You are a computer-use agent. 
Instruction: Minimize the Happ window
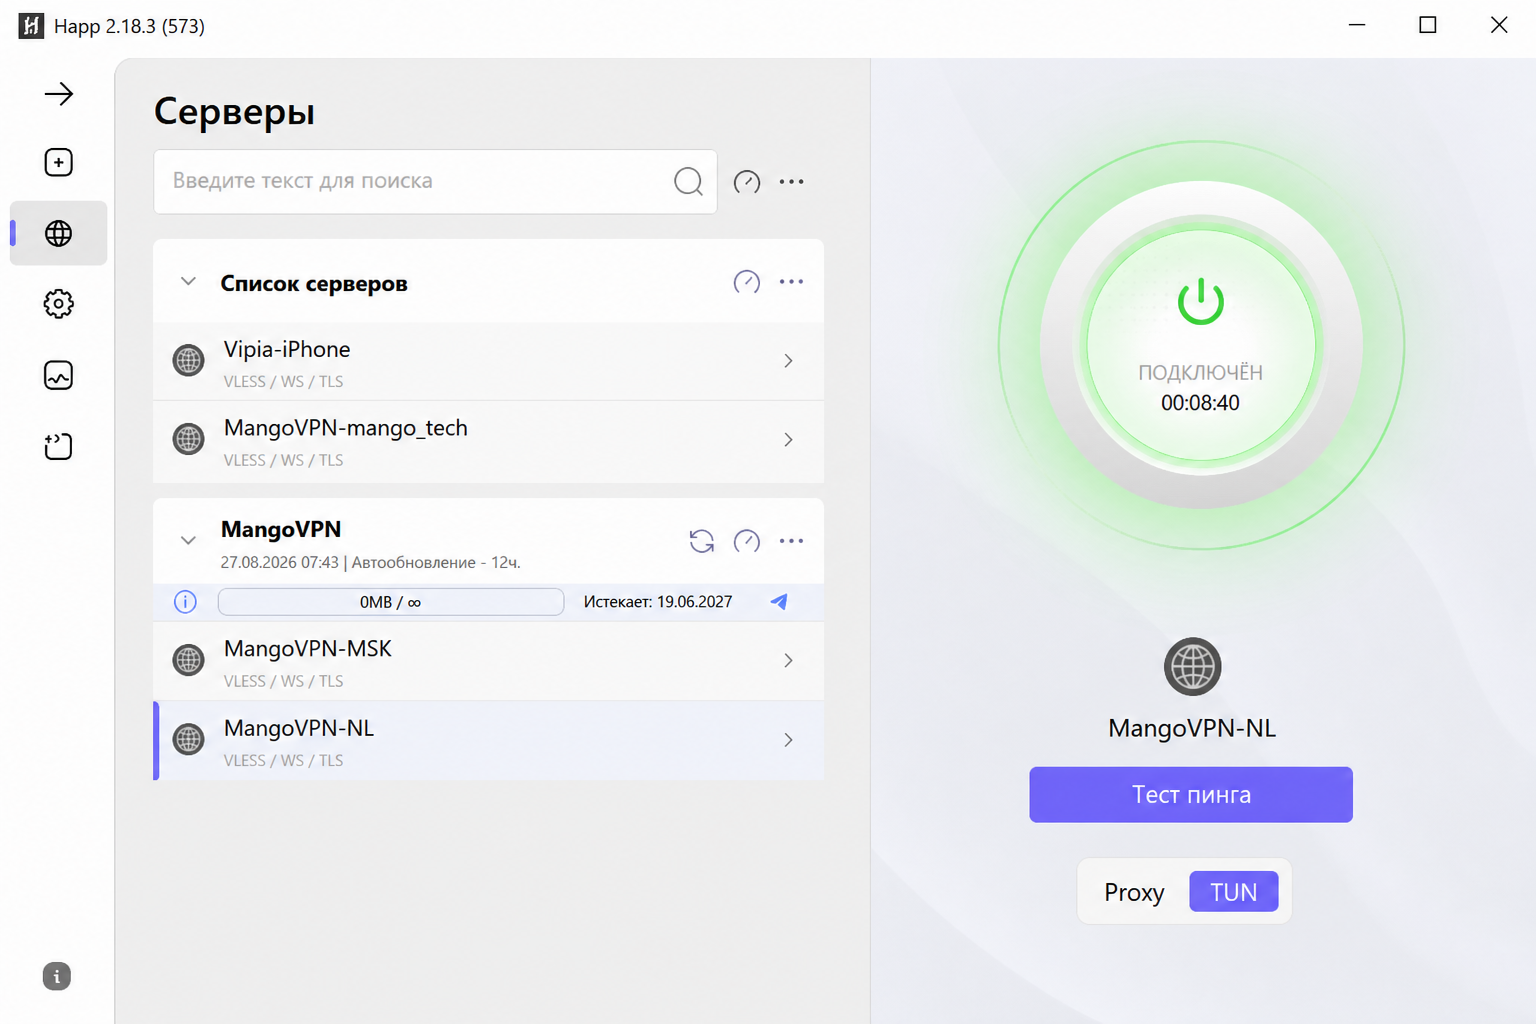[1357, 25]
